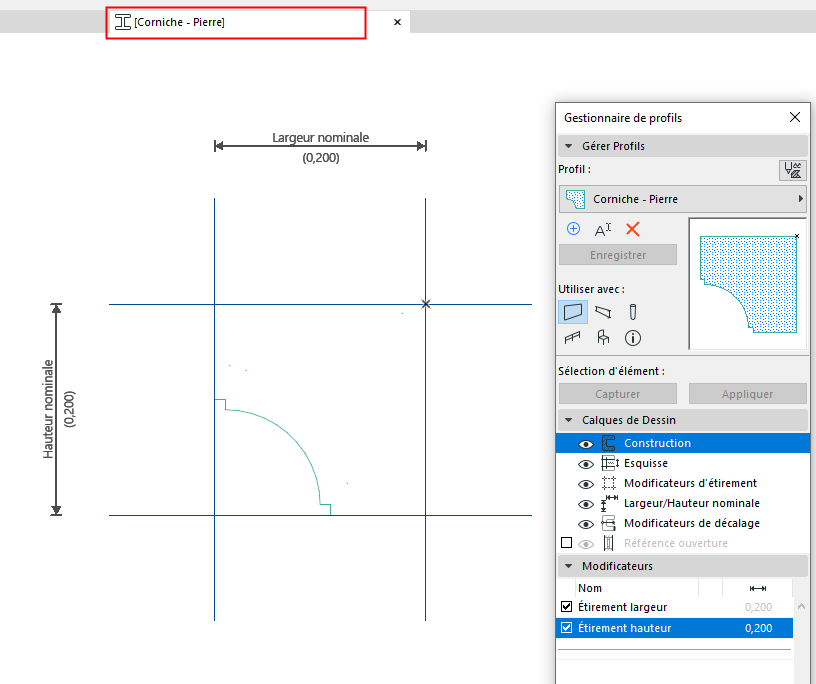Select the Object usage icon

pos(603,338)
